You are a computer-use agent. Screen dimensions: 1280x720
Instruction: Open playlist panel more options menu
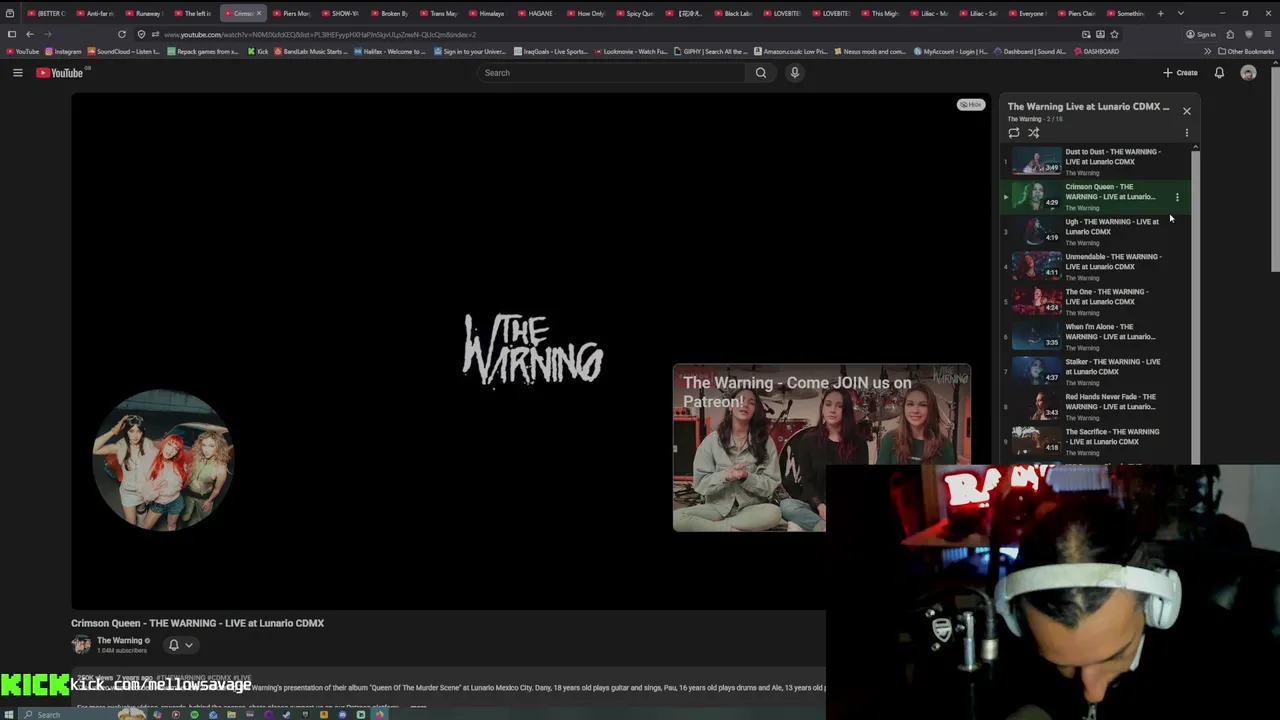pos(1187,132)
